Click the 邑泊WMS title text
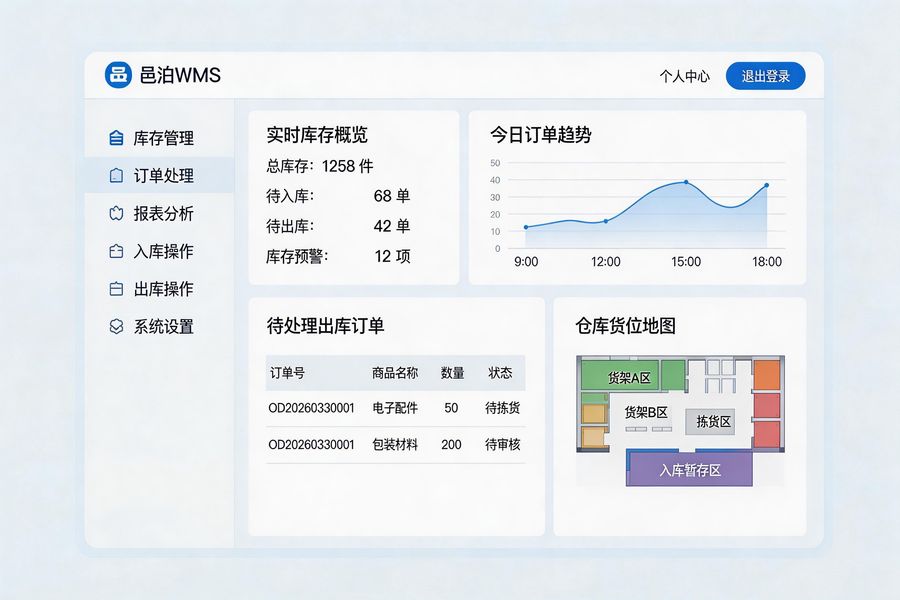Image resolution: width=900 pixels, height=600 pixels. [180, 75]
